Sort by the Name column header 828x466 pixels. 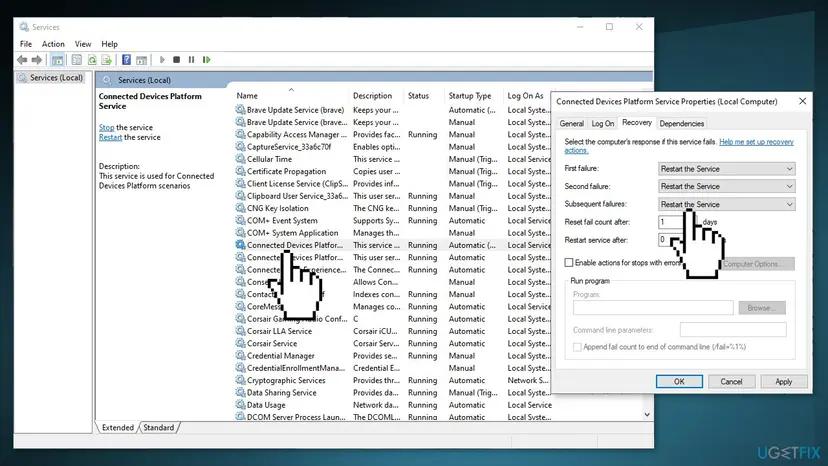point(290,96)
